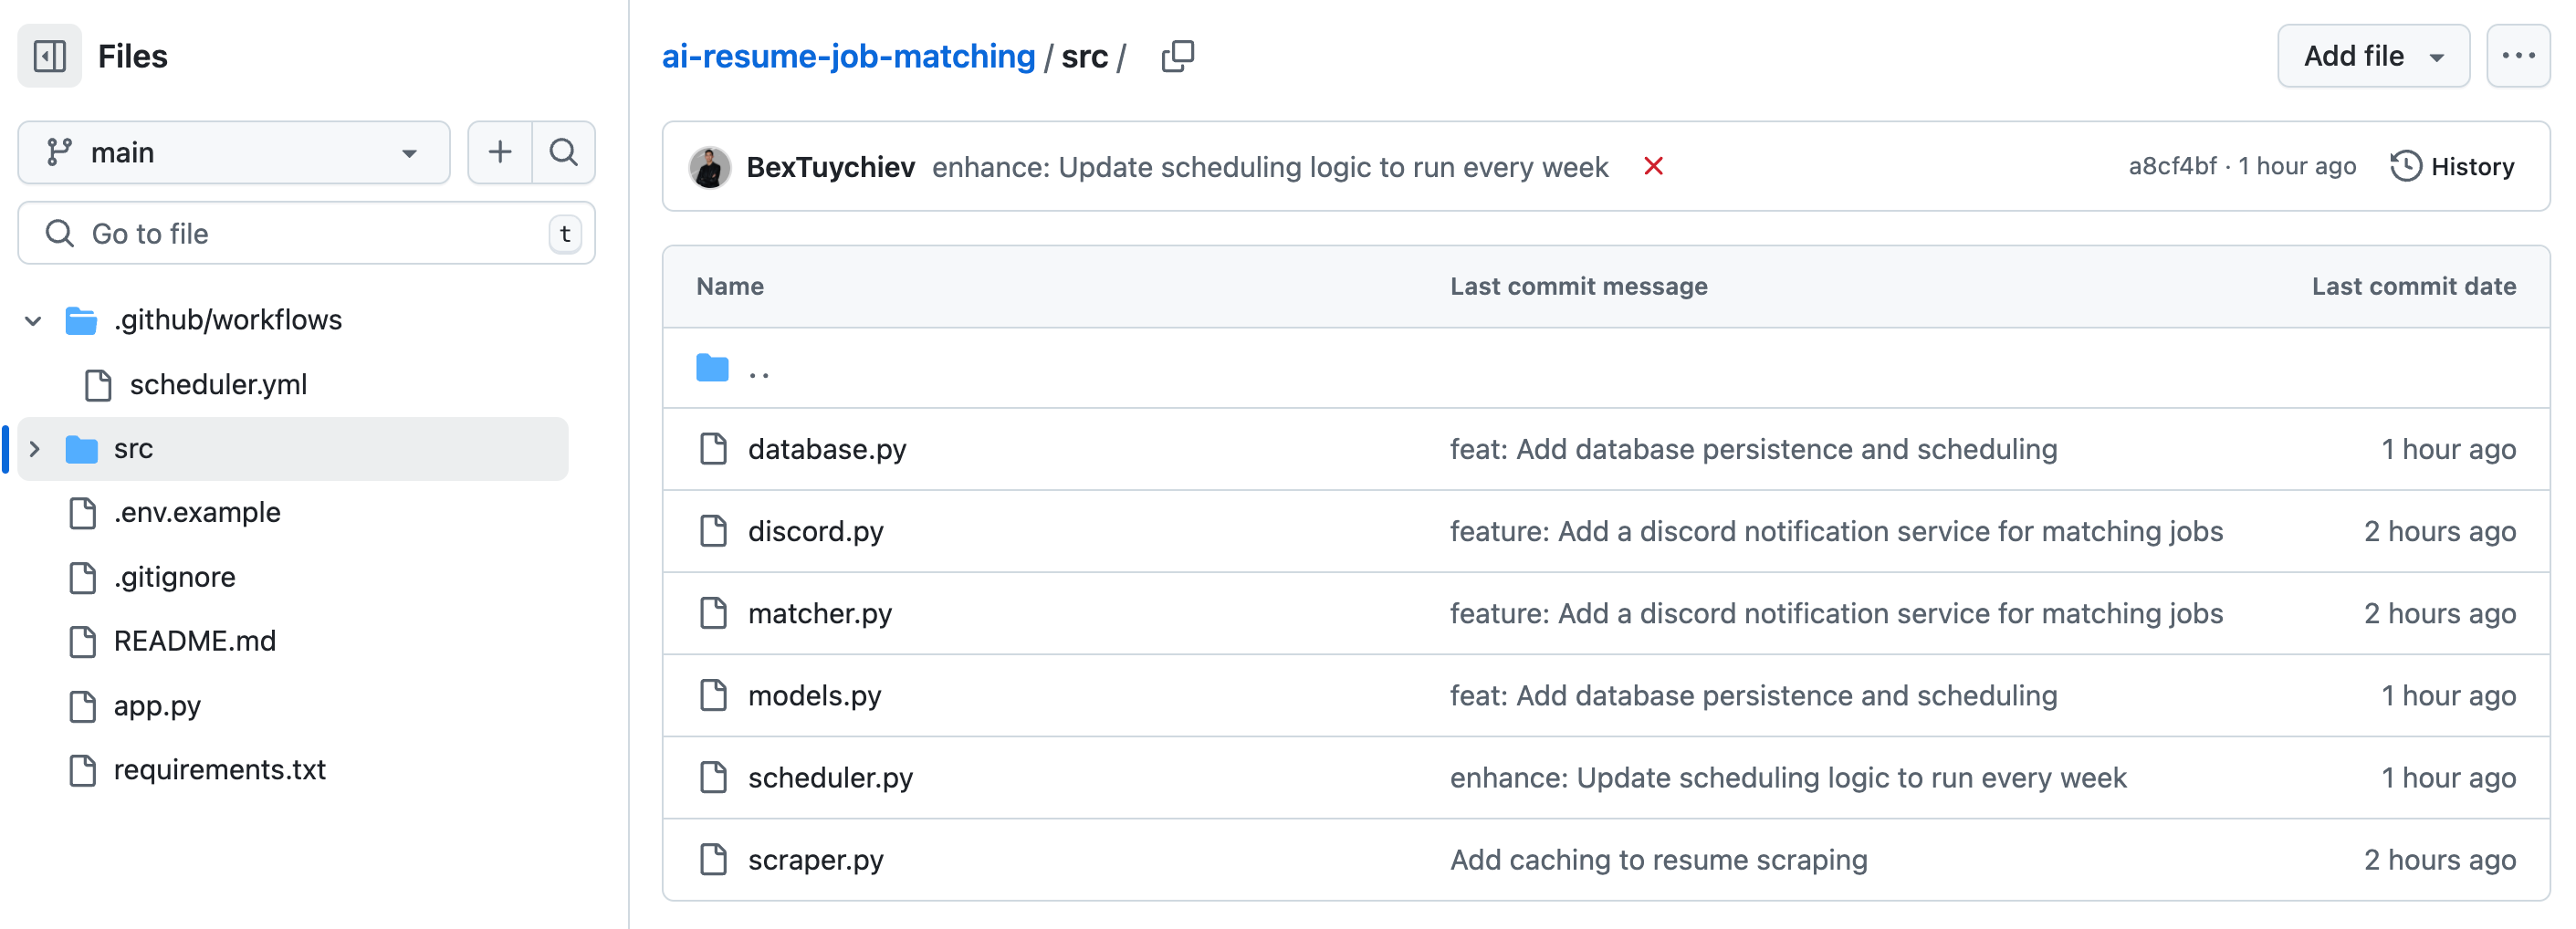This screenshot has width=2576, height=929.
Task: Open the main branch dropdown
Action: coord(234,152)
